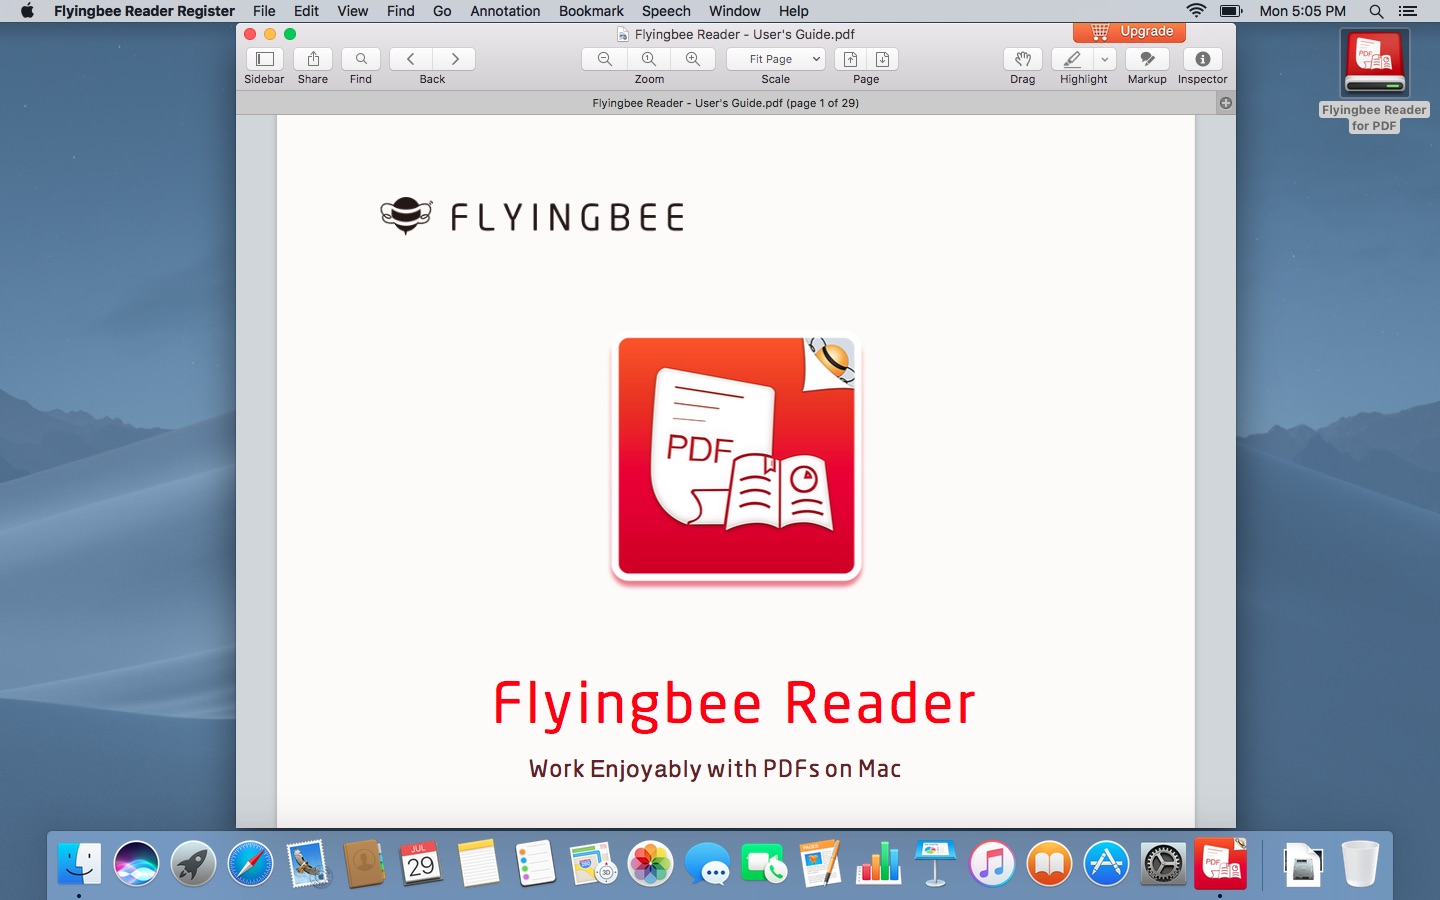This screenshot has height=900, width=1440.
Task: Click the PDF file icon in title bar
Action: [x=623, y=34]
